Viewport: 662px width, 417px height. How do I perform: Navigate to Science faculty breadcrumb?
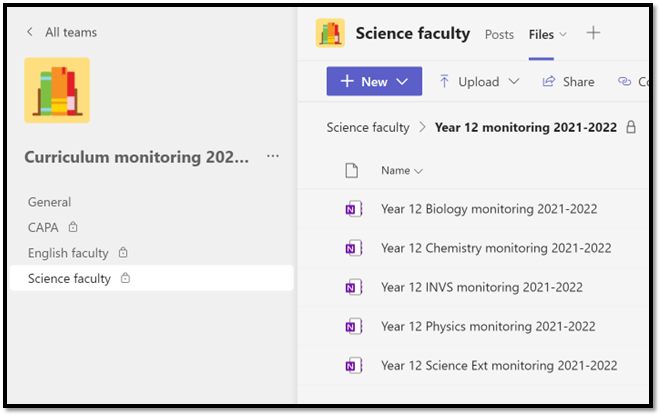(368, 127)
